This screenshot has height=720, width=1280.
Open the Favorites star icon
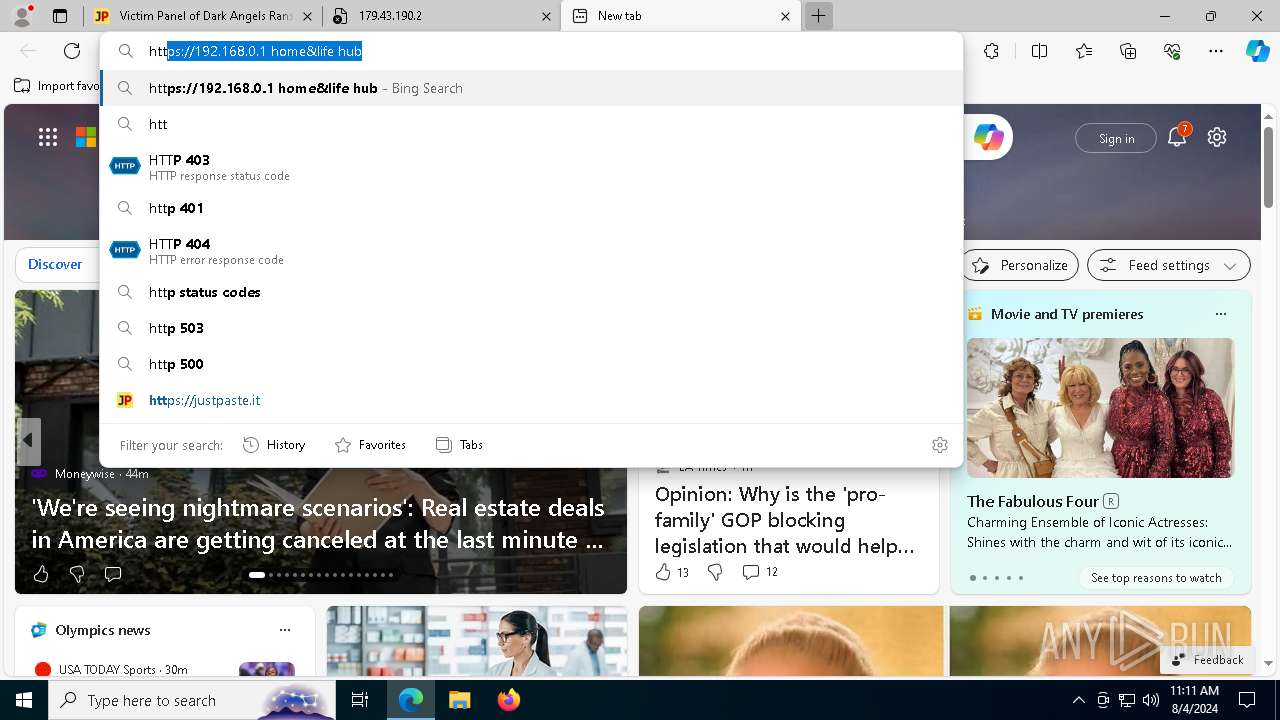tap(1084, 51)
